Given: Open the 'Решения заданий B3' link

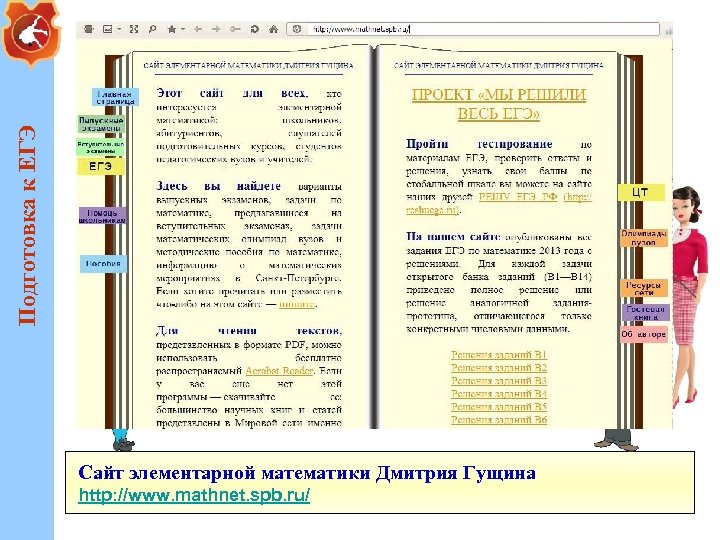Looking at the screenshot, I should pos(499,381).
